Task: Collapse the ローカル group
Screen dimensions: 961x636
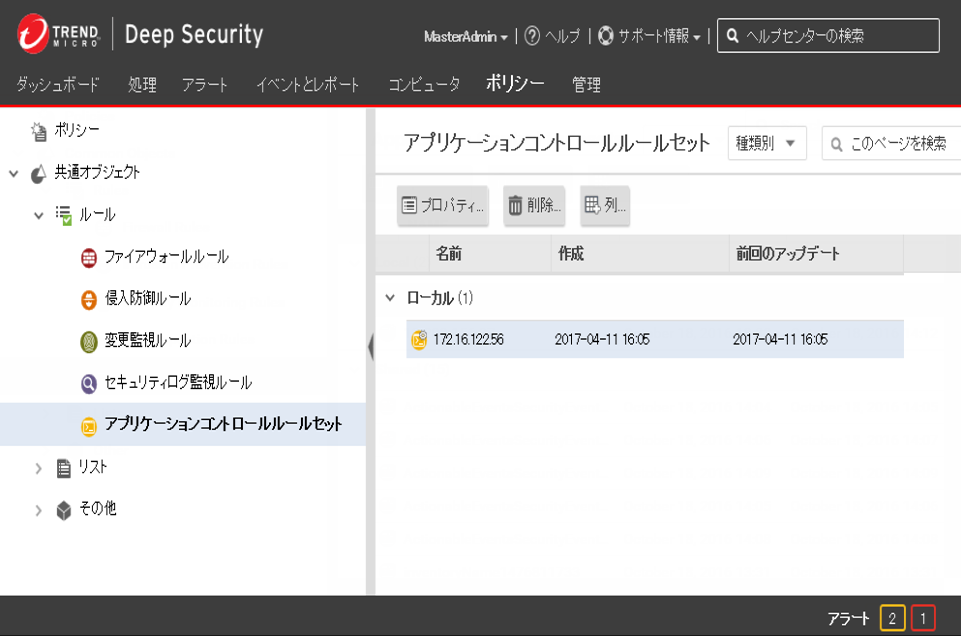Action: pyautogui.click(x=390, y=298)
